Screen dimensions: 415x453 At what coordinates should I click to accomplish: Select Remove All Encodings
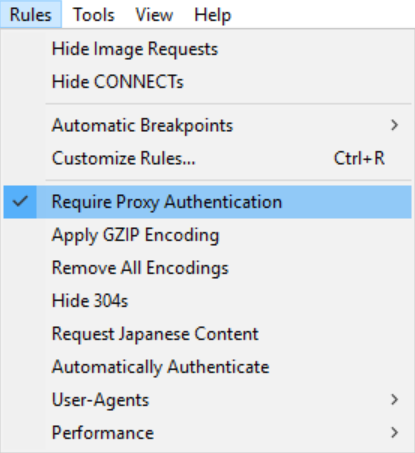click(207, 268)
